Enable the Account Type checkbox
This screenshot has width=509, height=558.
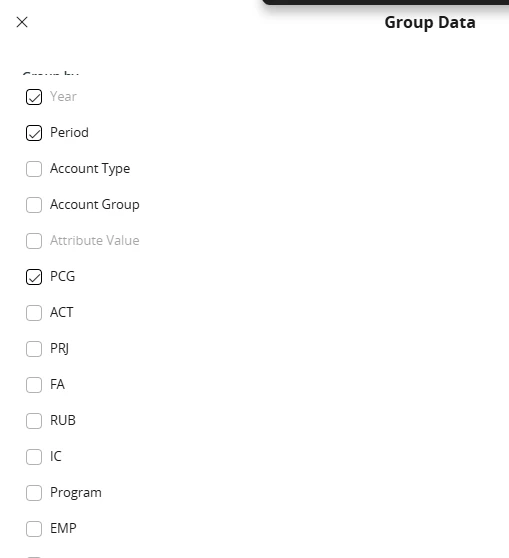[34, 169]
